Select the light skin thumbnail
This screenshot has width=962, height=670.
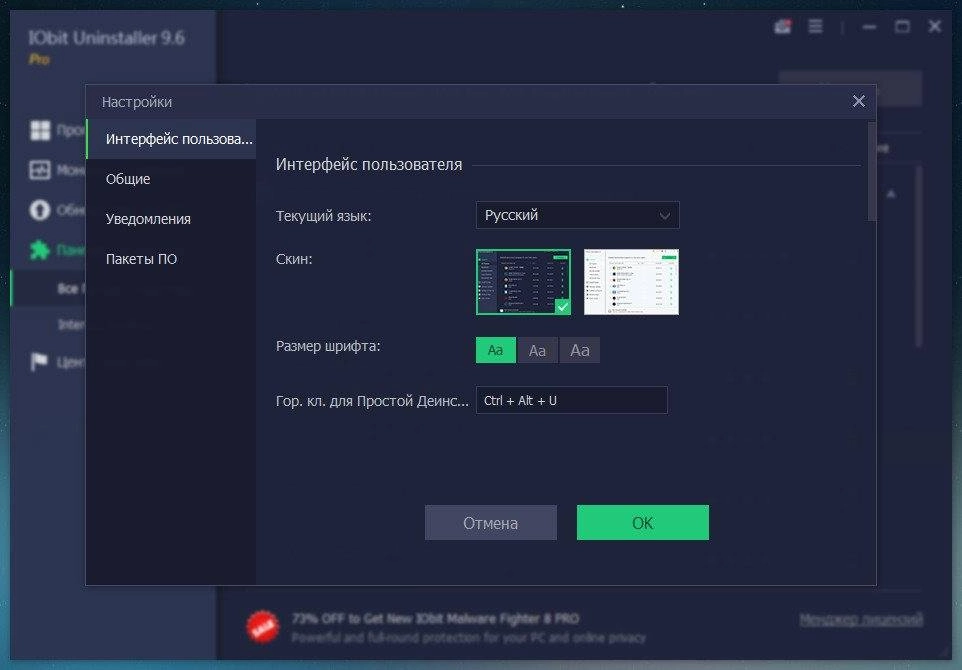[x=631, y=282]
